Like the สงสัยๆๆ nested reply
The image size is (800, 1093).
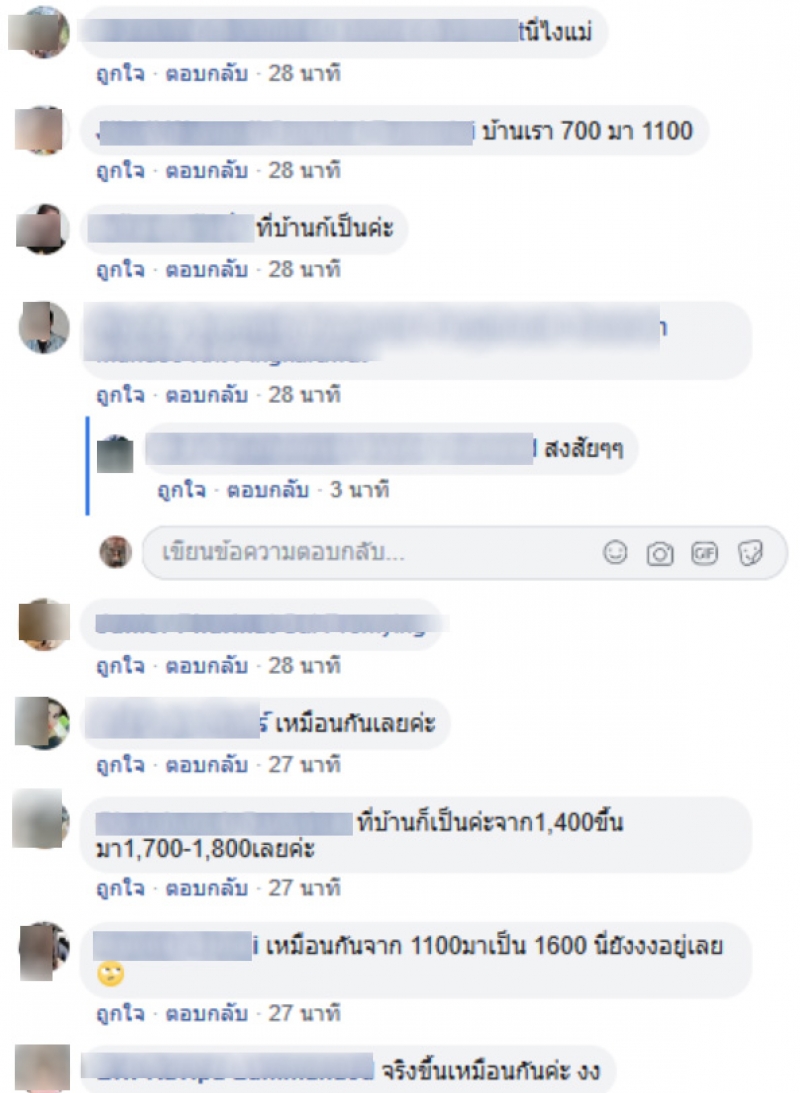click(181, 490)
